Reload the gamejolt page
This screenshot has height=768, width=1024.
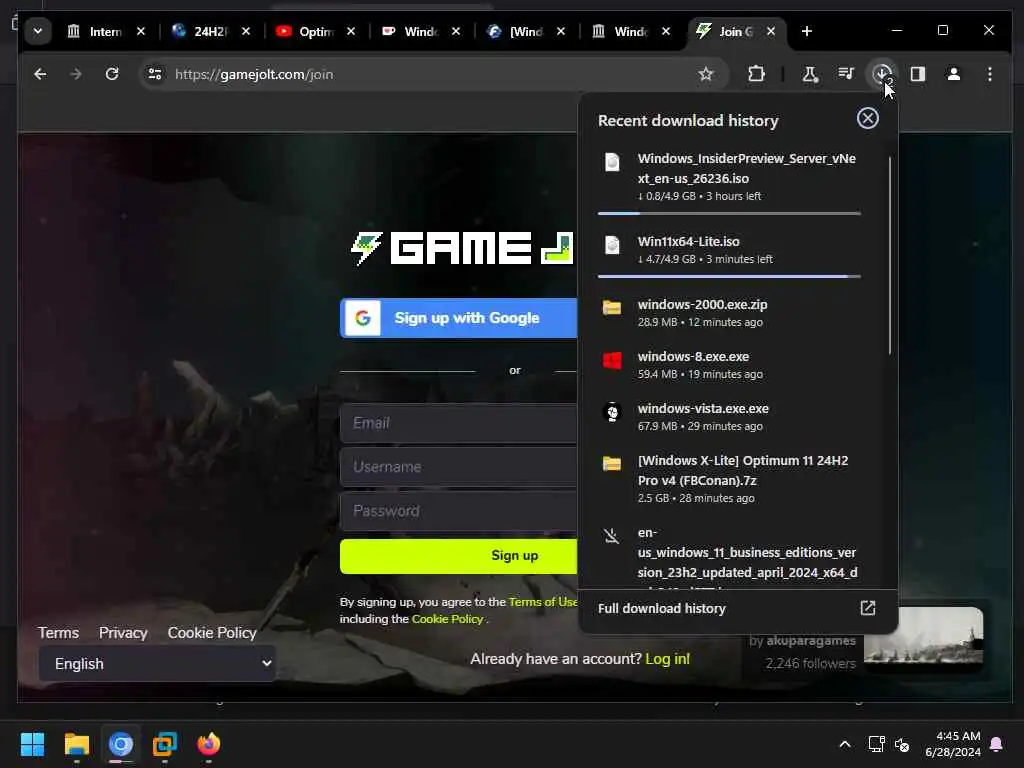[112, 74]
